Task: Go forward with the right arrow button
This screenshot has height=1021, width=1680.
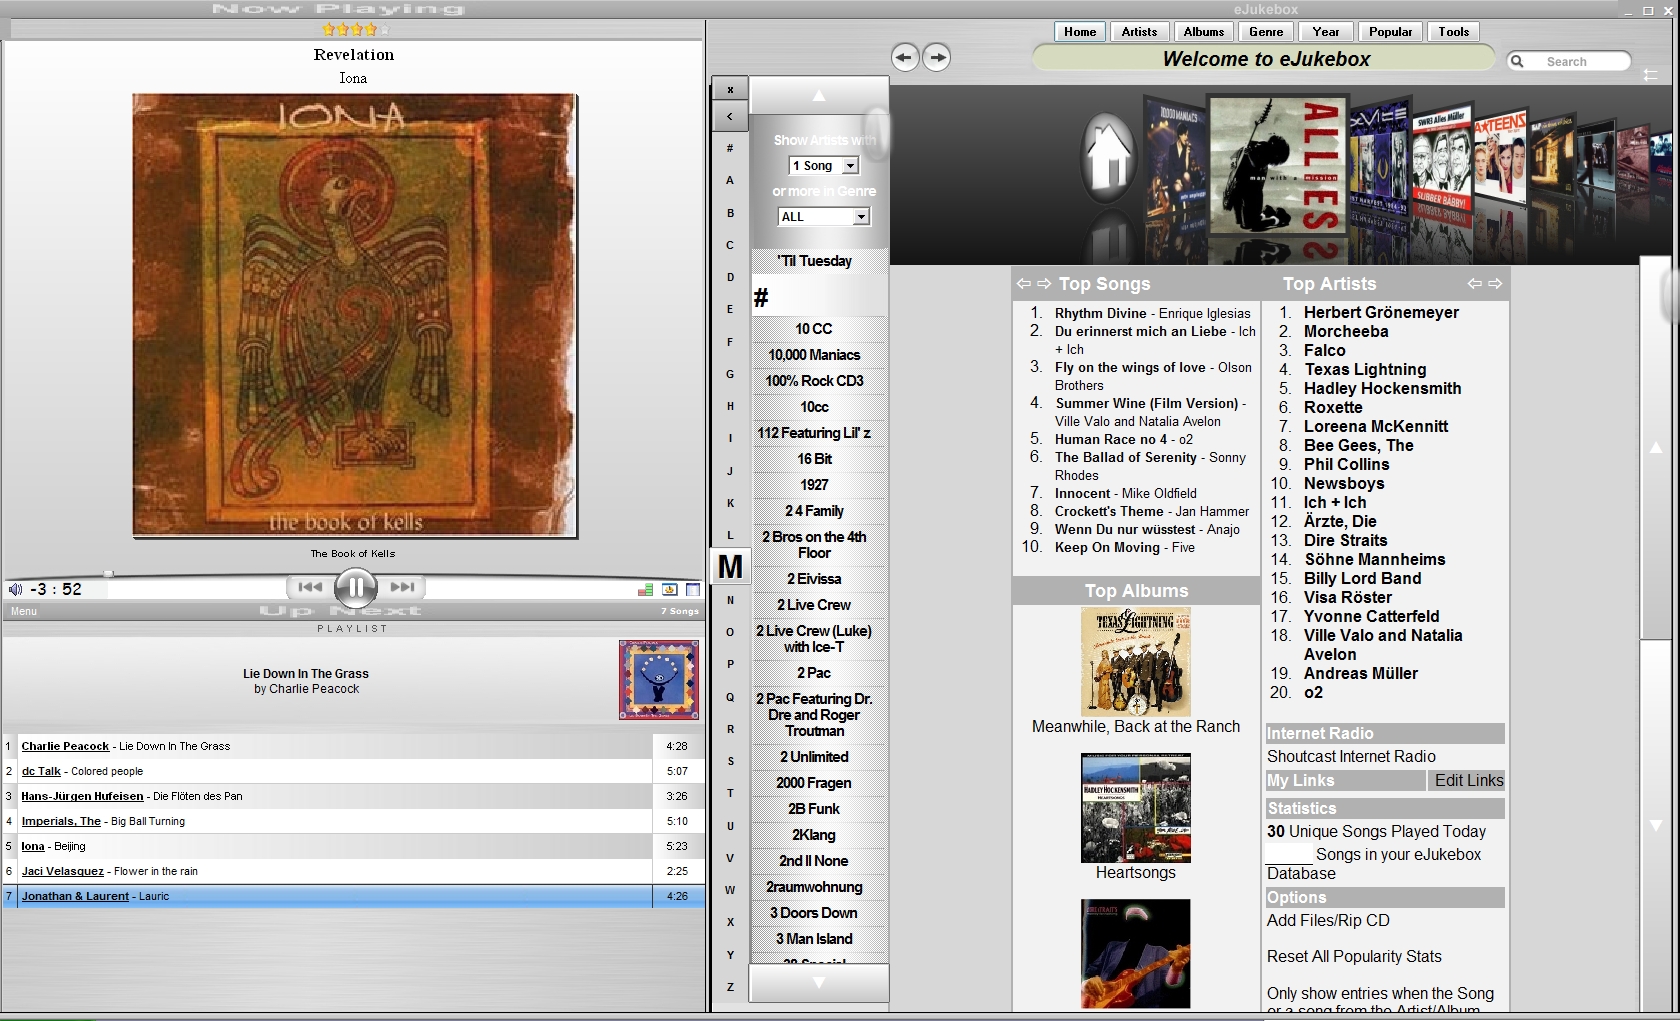Action: pos(937,57)
